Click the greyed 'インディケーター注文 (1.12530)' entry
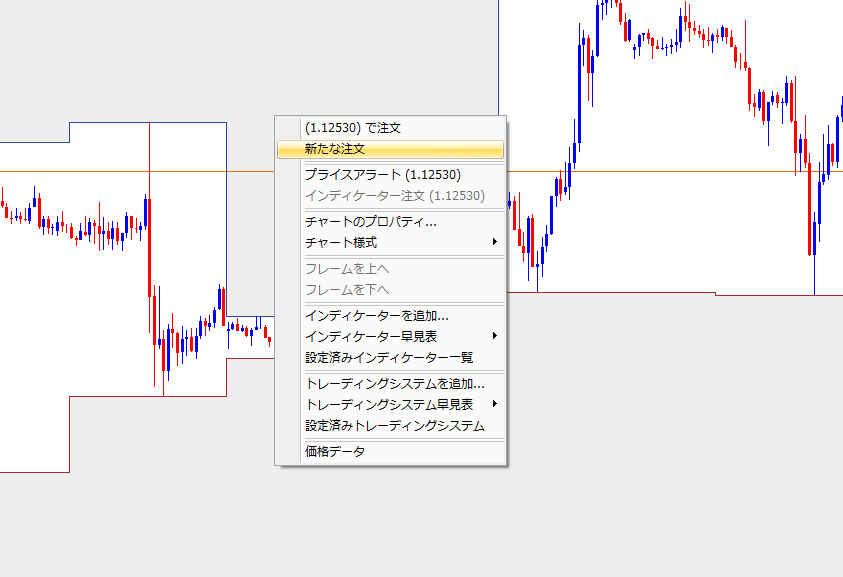The image size is (843, 577). (x=390, y=196)
